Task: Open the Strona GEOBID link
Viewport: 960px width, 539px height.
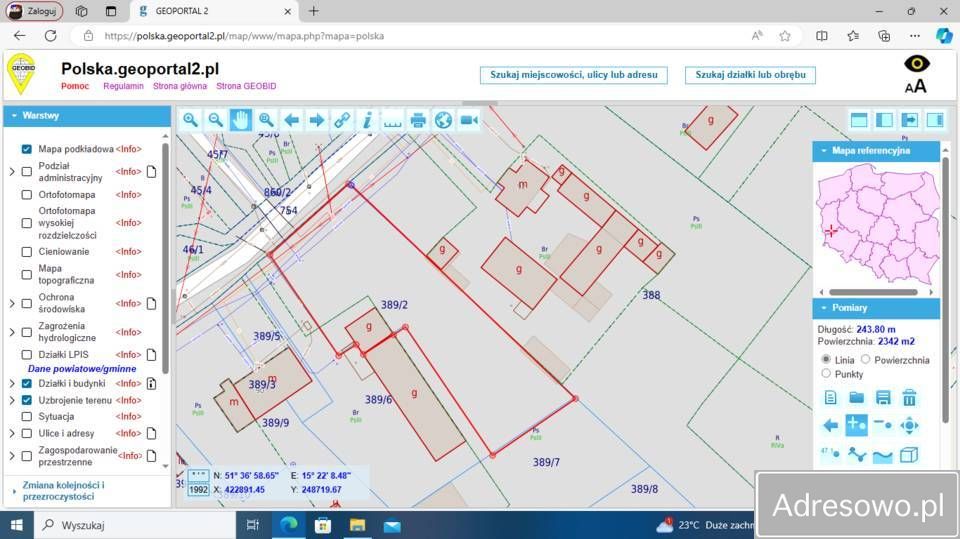Action: [246, 86]
